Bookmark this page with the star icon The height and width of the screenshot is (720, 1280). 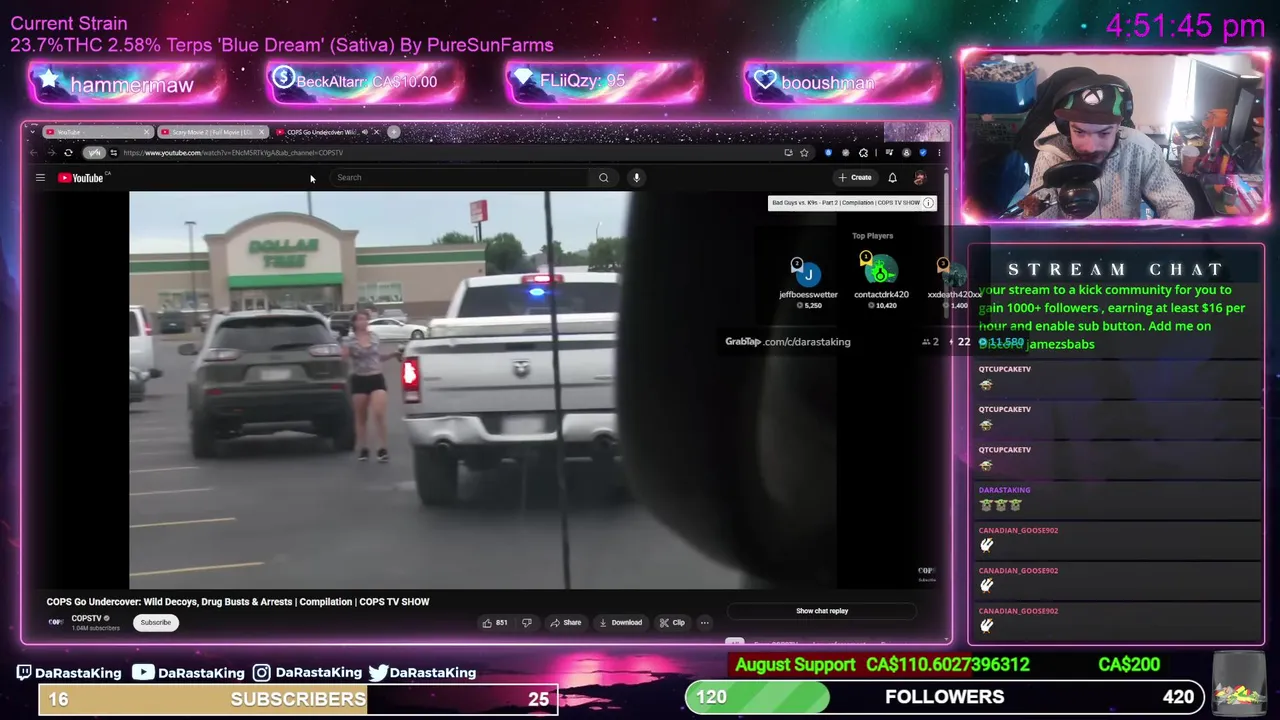point(804,153)
